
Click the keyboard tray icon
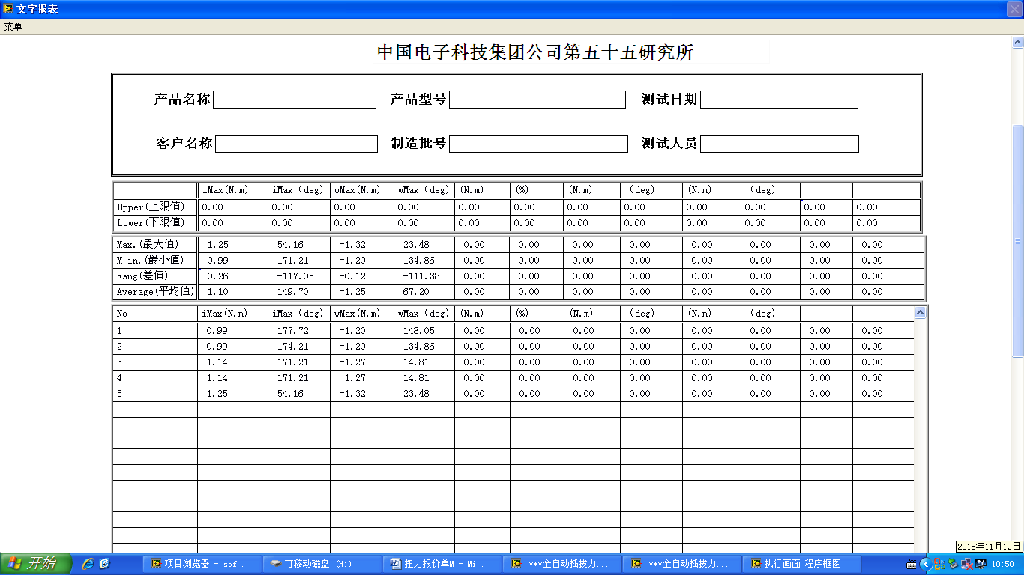[x=911, y=564]
